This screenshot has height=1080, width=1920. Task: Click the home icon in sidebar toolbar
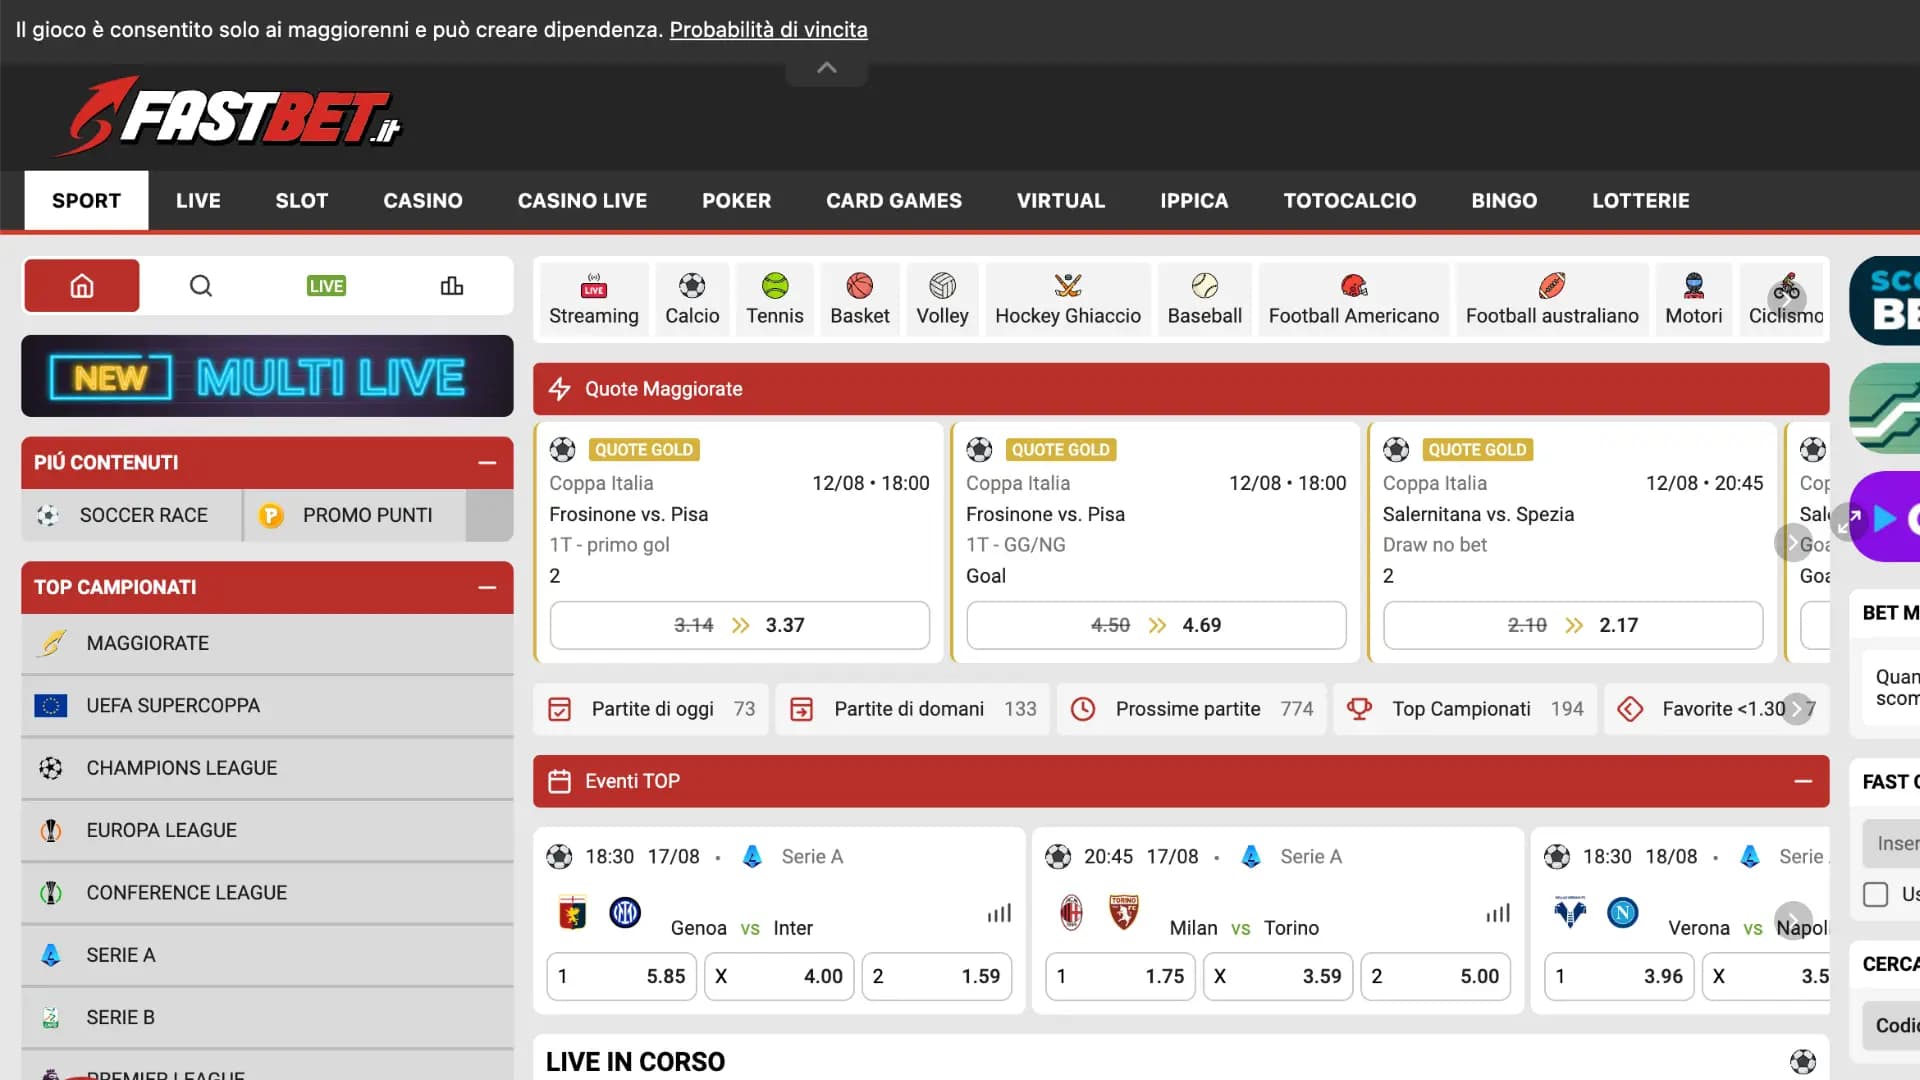(81, 286)
